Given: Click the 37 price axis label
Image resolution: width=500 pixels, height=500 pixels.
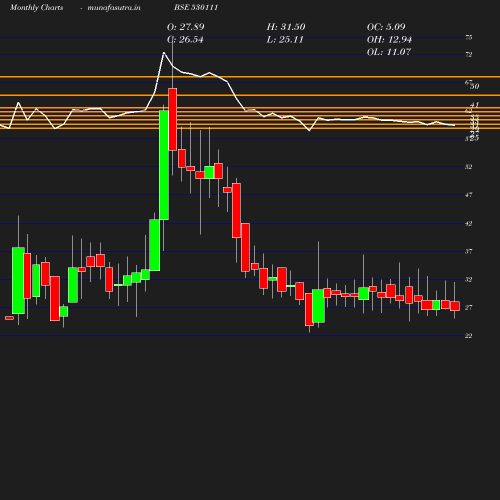Looking at the screenshot, I should pyautogui.click(x=469, y=251).
